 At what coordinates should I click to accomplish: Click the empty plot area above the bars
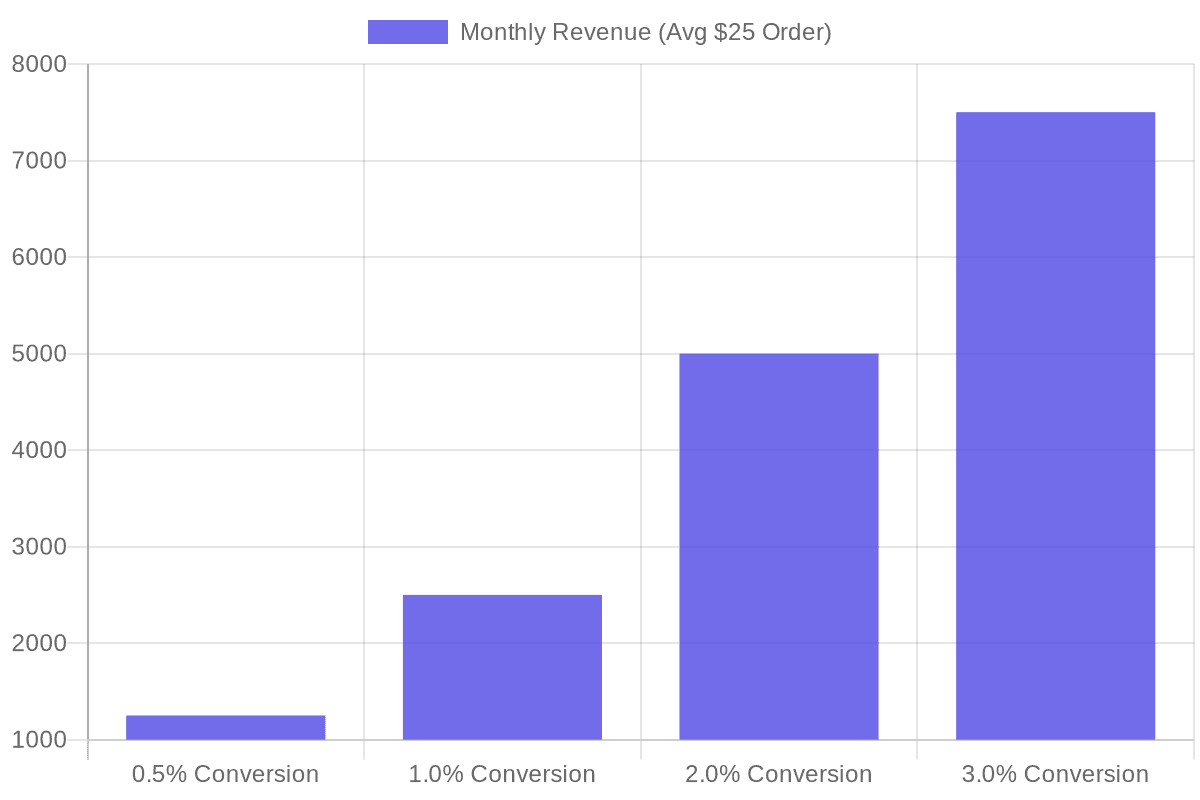coord(400,200)
